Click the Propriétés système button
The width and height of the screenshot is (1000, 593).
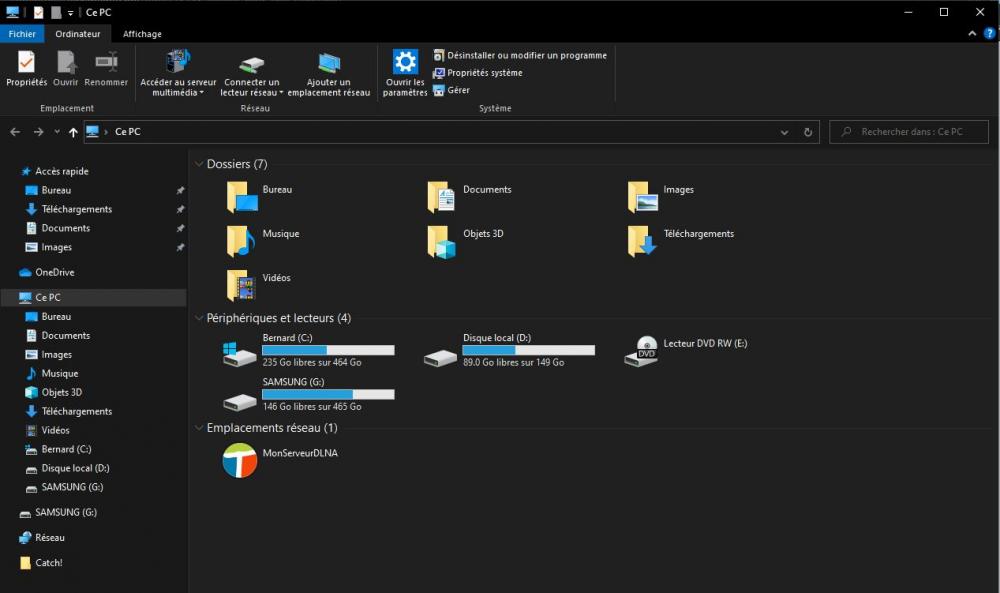click(478, 73)
